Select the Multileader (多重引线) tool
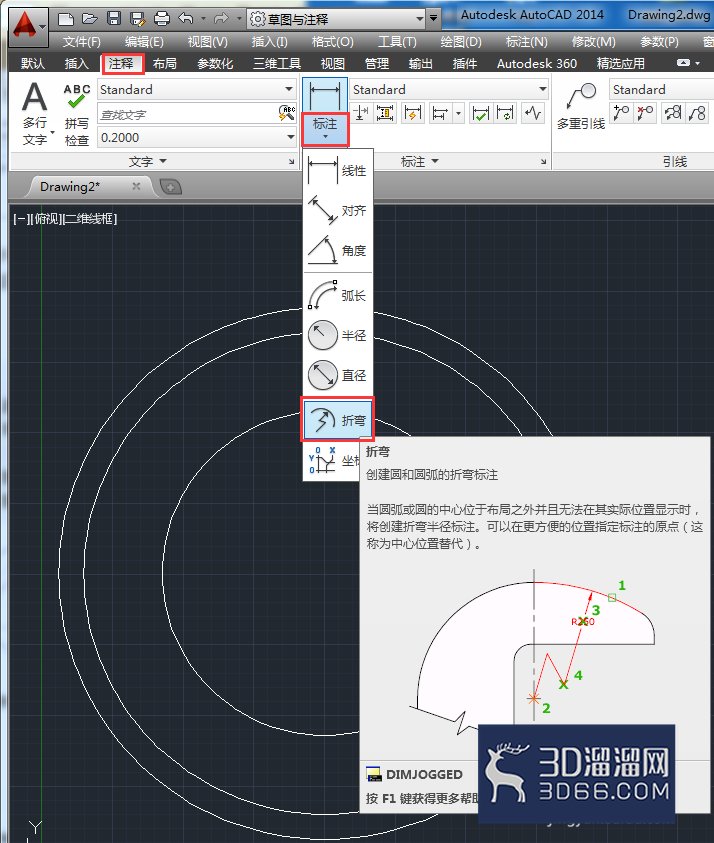714x843 pixels. pos(581,106)
